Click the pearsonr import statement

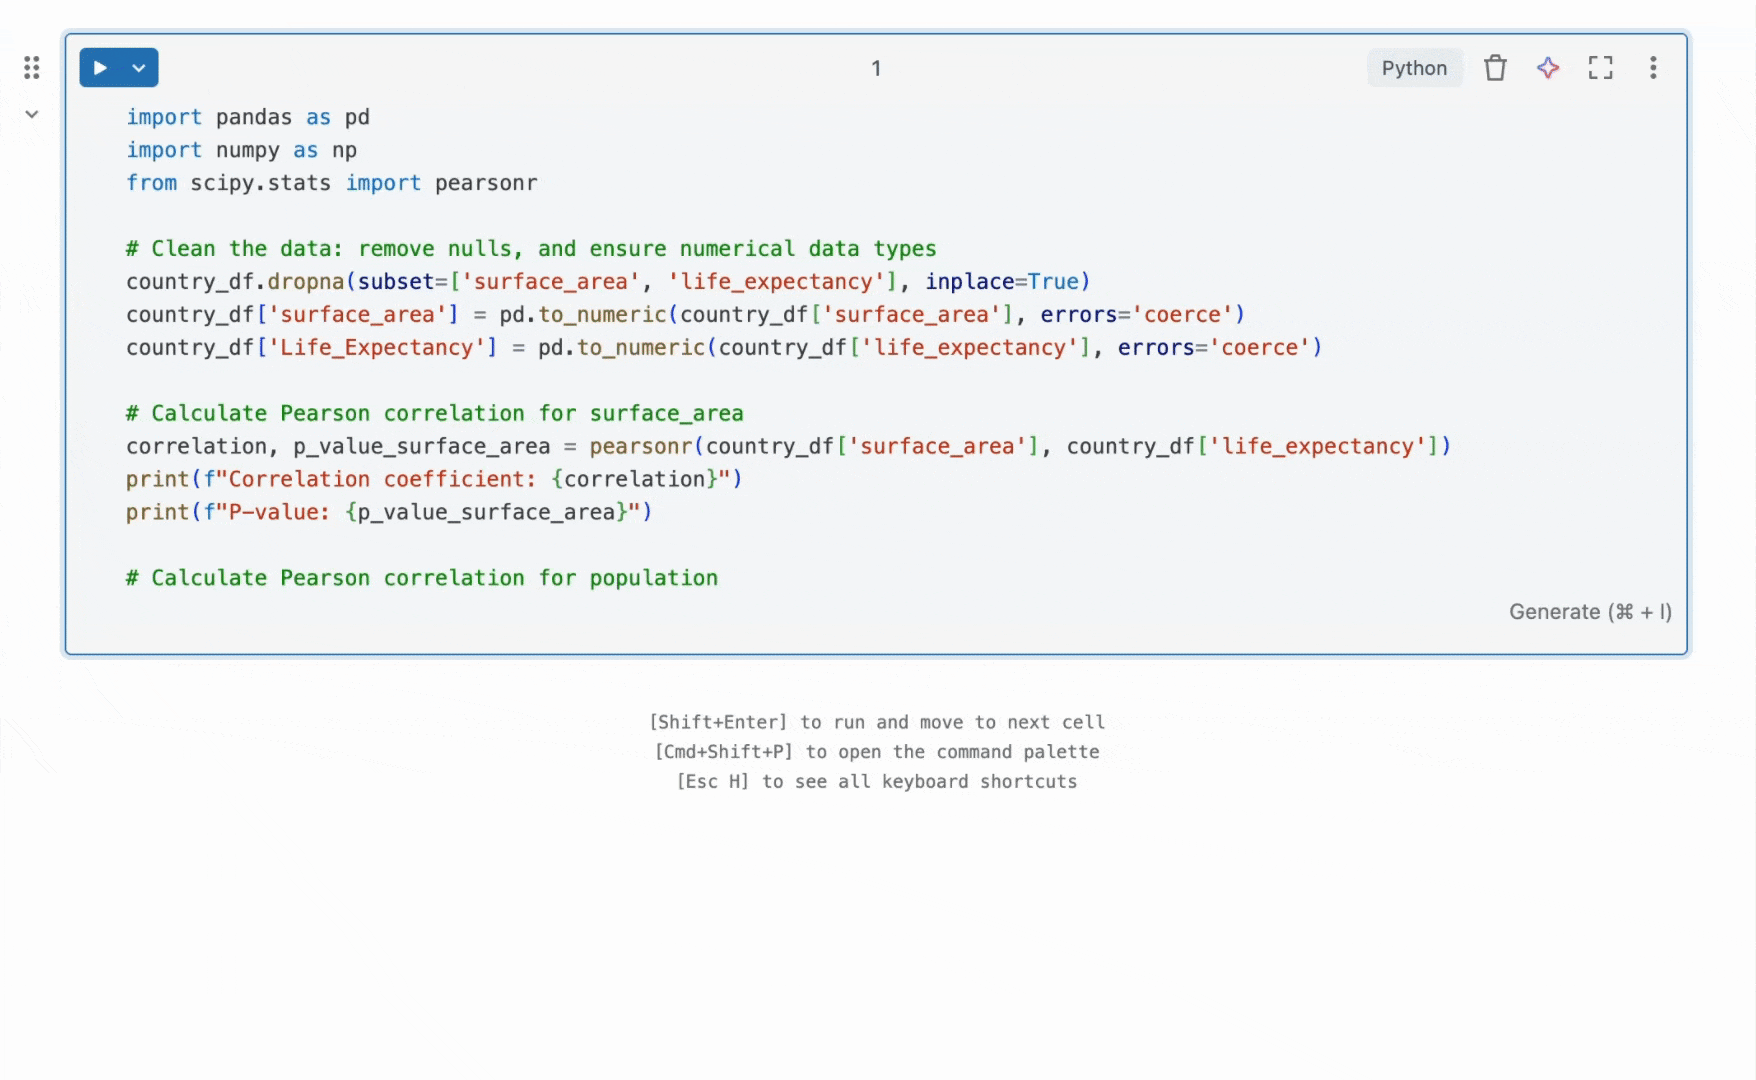click(x=485, y=182)
